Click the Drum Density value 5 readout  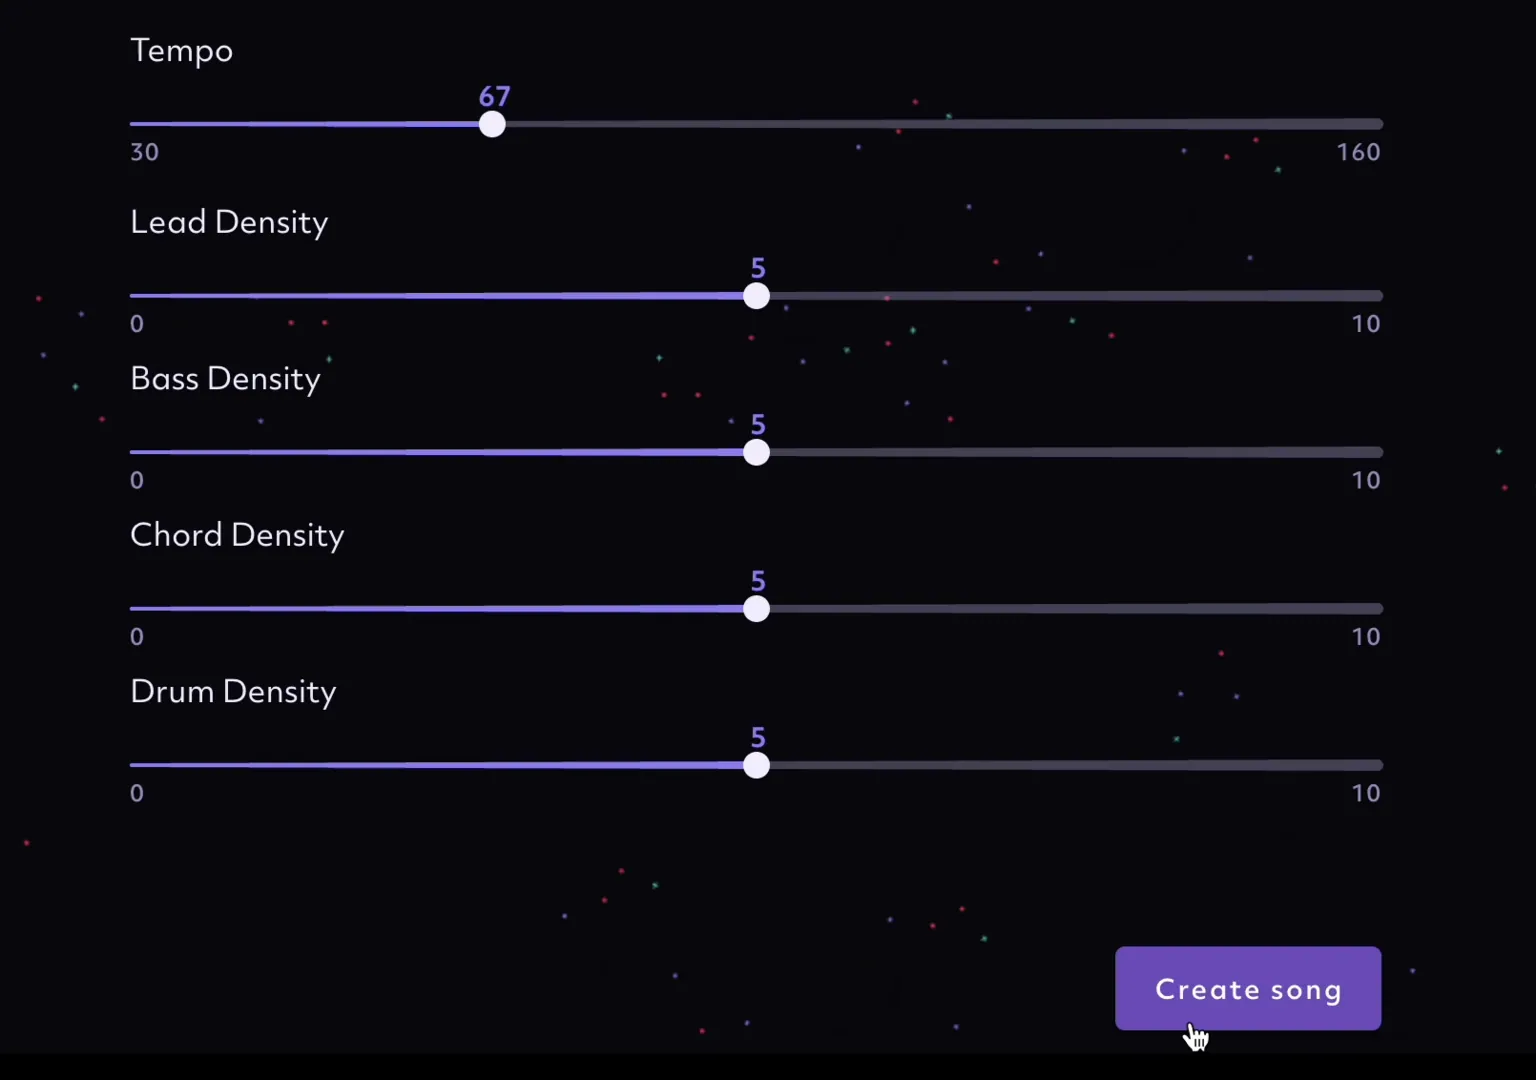(758, 738)
